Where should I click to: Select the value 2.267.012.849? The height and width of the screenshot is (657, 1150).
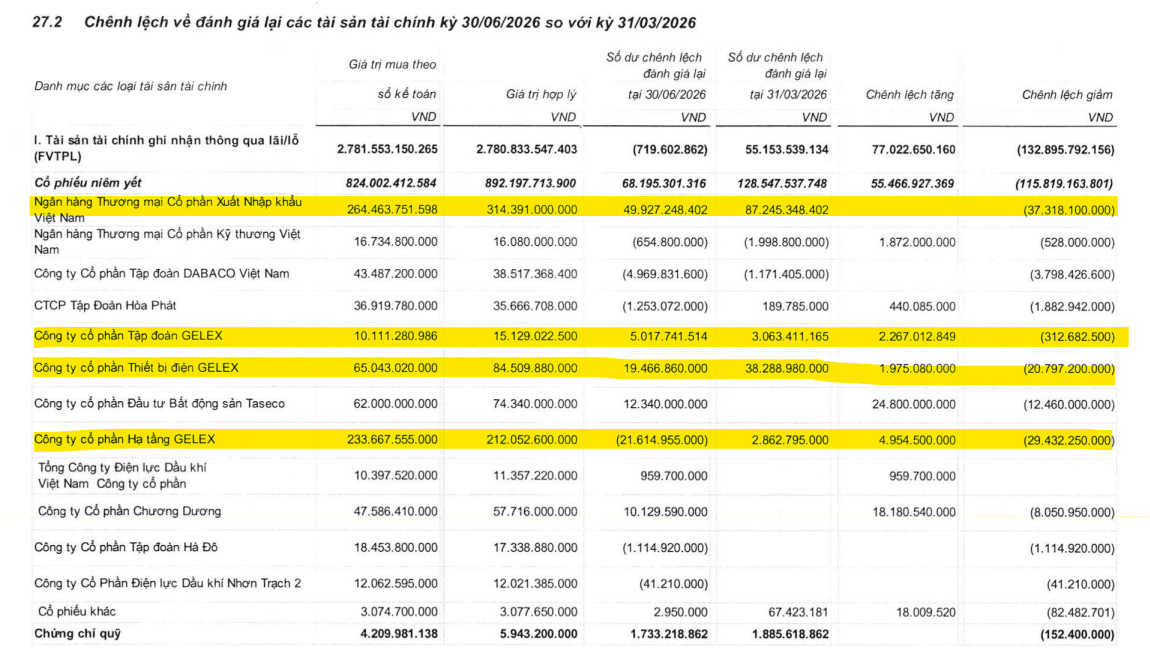917,337
